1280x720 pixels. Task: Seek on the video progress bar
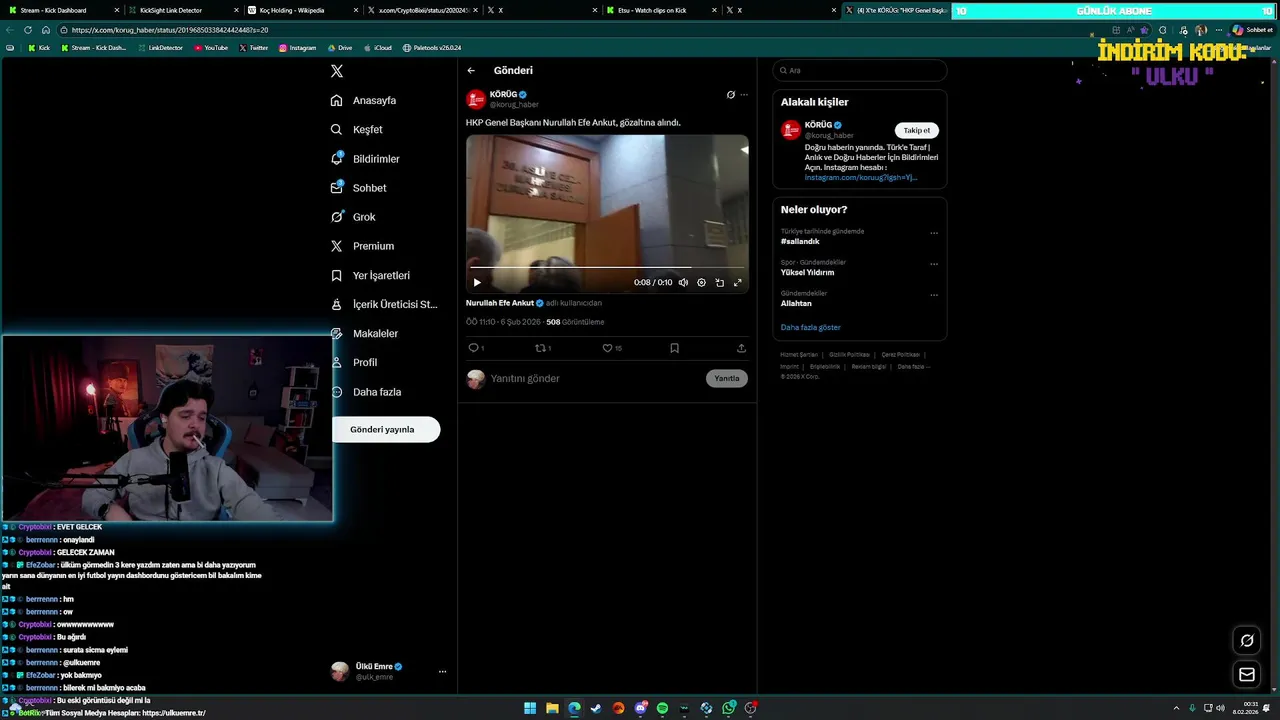(x=607, y=267)
